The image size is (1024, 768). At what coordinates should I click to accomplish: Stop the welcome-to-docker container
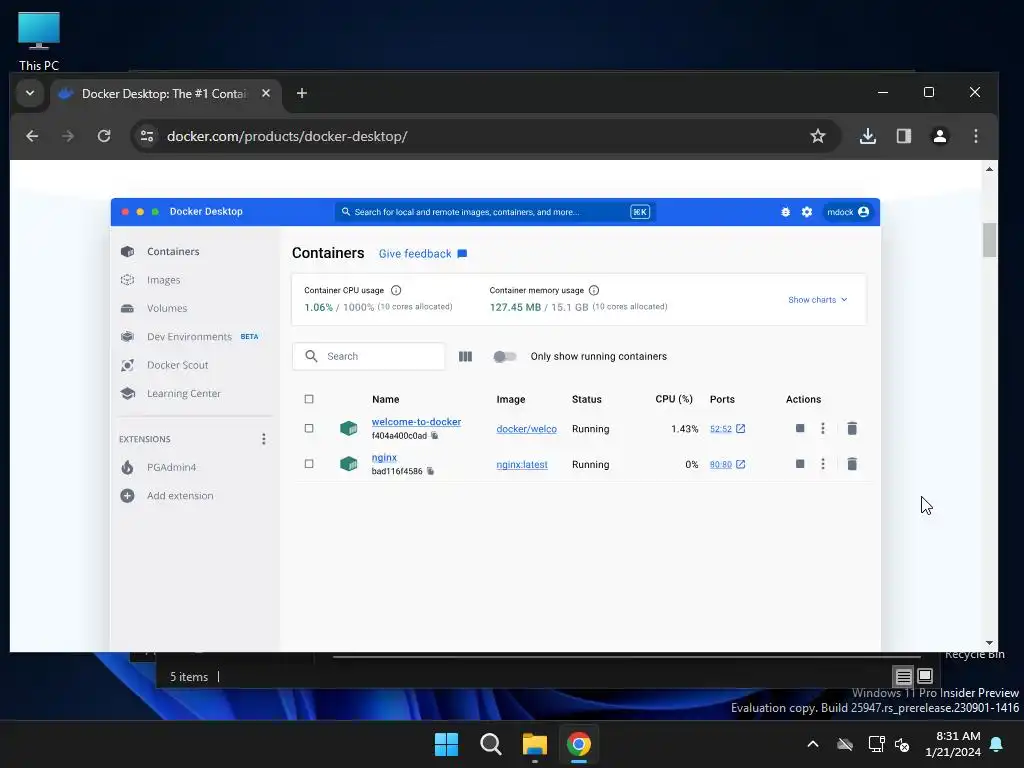[800, 428]
